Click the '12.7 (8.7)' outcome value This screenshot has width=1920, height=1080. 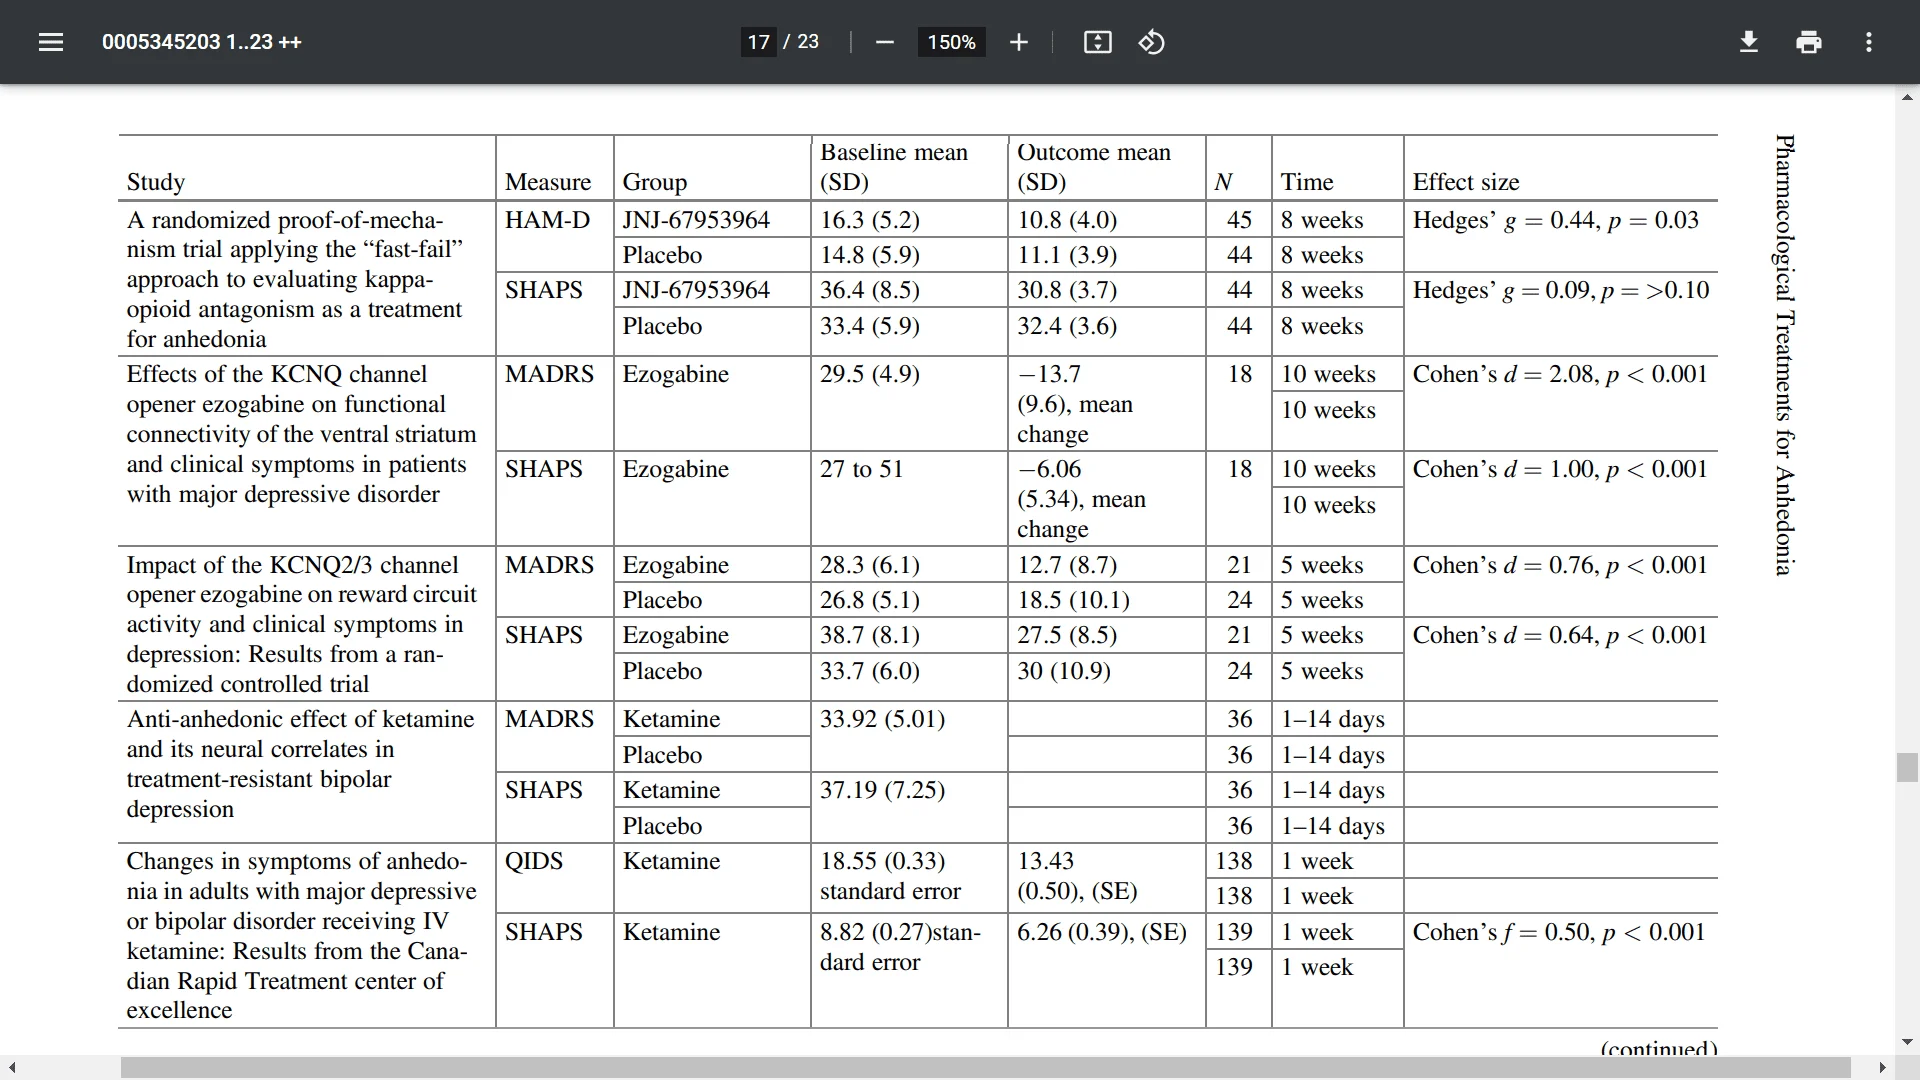pos(1067,565)
